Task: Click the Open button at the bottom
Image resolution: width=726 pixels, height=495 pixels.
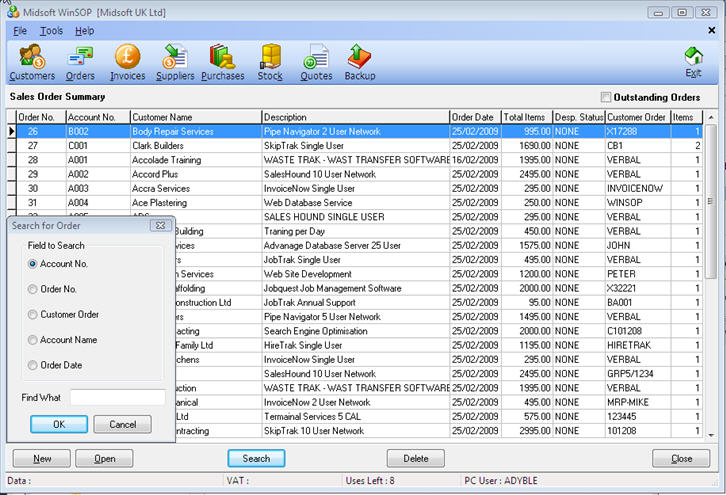Action: point(105,458)
